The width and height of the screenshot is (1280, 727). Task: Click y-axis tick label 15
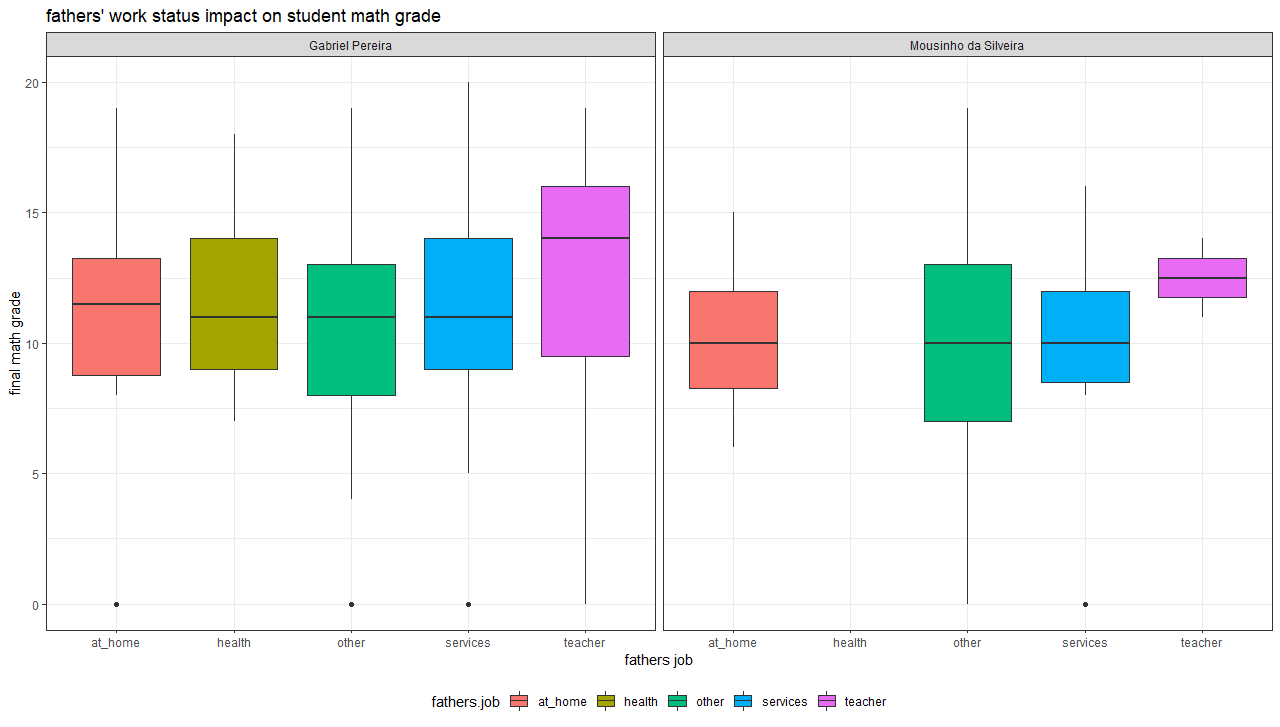(x=33, y=213)
